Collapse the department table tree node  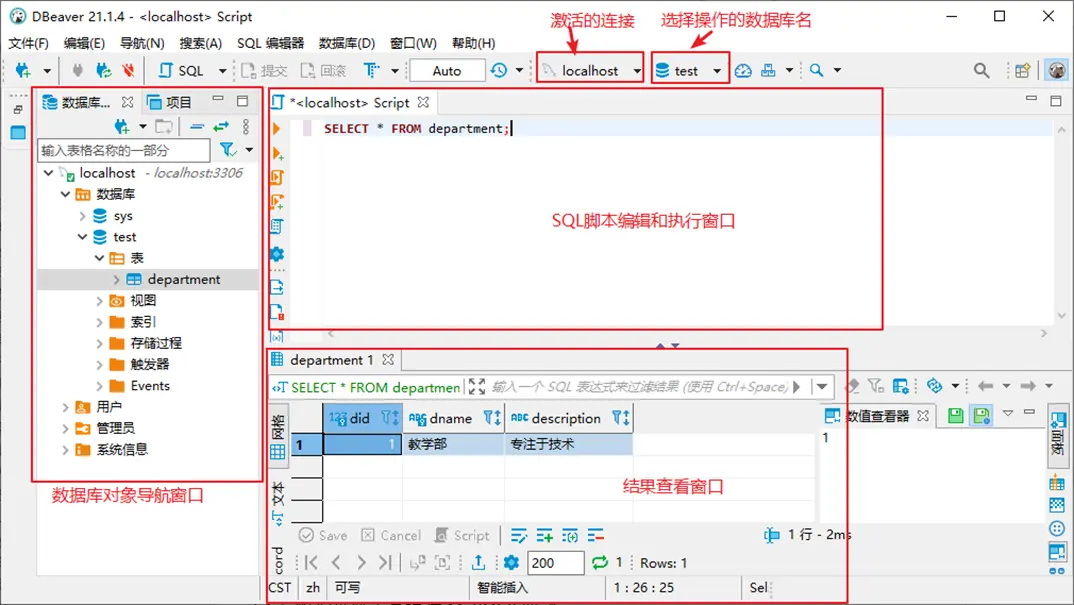click(x=115, y=278)
